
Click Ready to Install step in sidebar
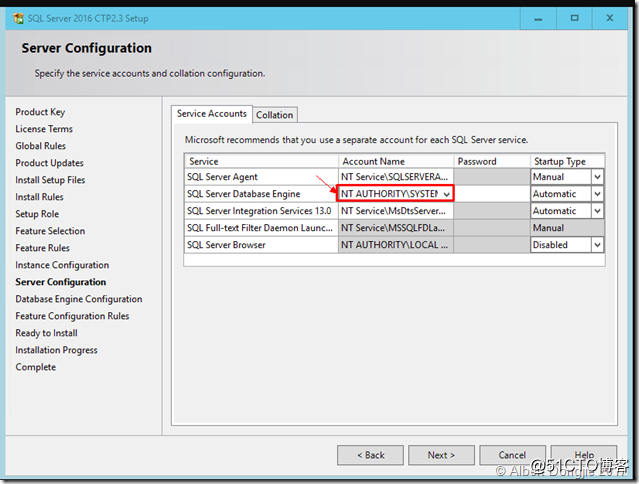point(46,333)
